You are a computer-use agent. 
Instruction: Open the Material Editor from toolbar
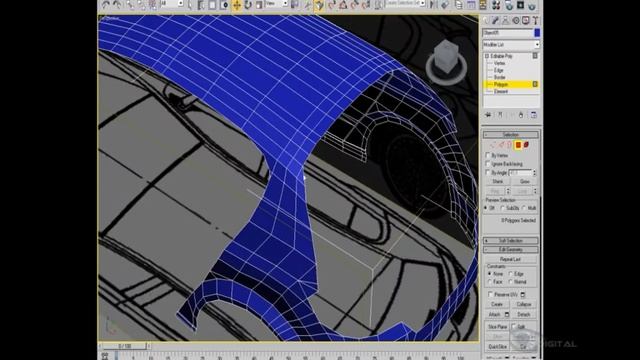pyautogui.click(x=496, y=5)
